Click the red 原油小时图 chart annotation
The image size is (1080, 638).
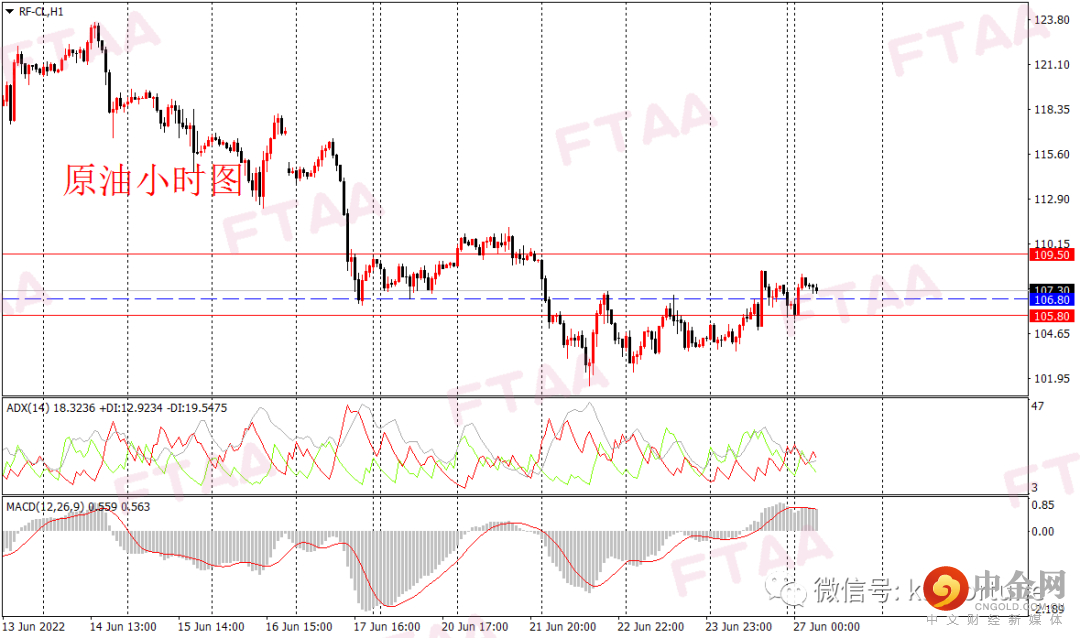coord(153,181)
